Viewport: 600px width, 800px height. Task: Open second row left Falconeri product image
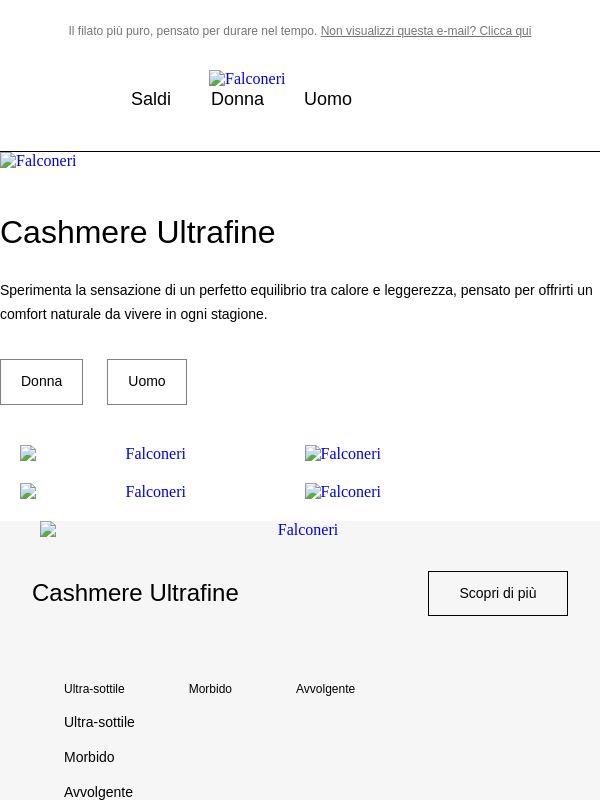pyautogui.click(x=103, y=491)
